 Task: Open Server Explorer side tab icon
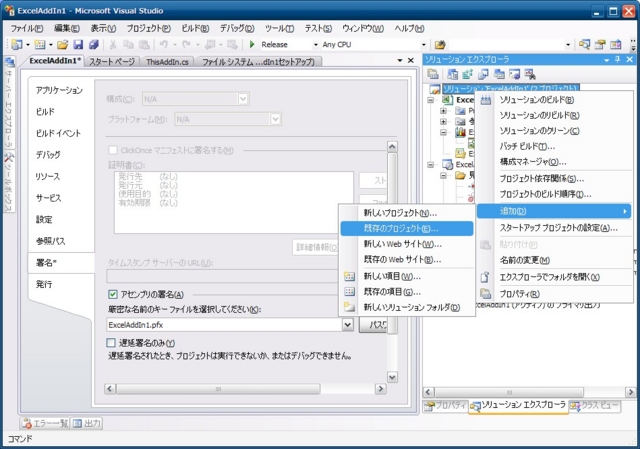point(9,62)
